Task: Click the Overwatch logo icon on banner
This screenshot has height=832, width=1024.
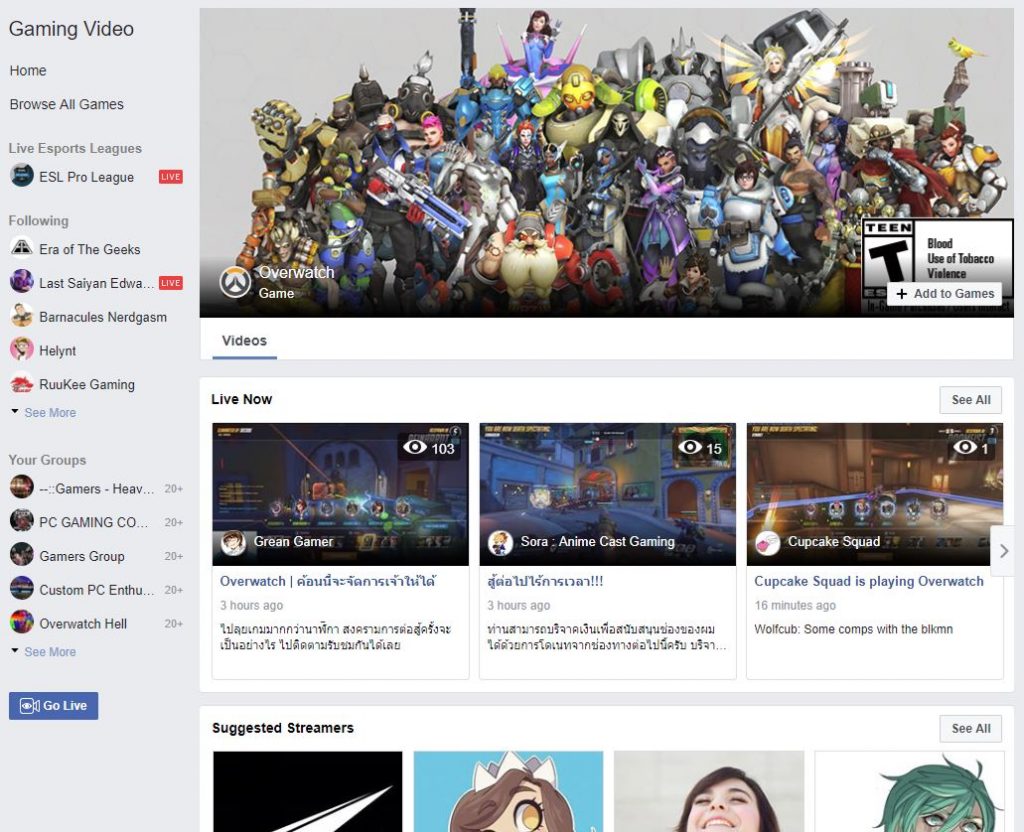Action: tap(235, 283)
